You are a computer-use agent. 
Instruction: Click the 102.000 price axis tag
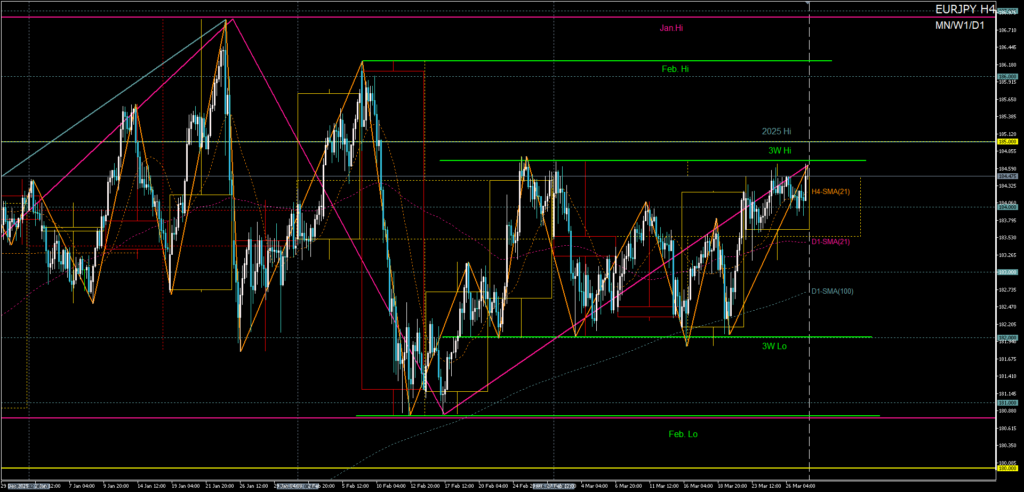(1007, 338)
